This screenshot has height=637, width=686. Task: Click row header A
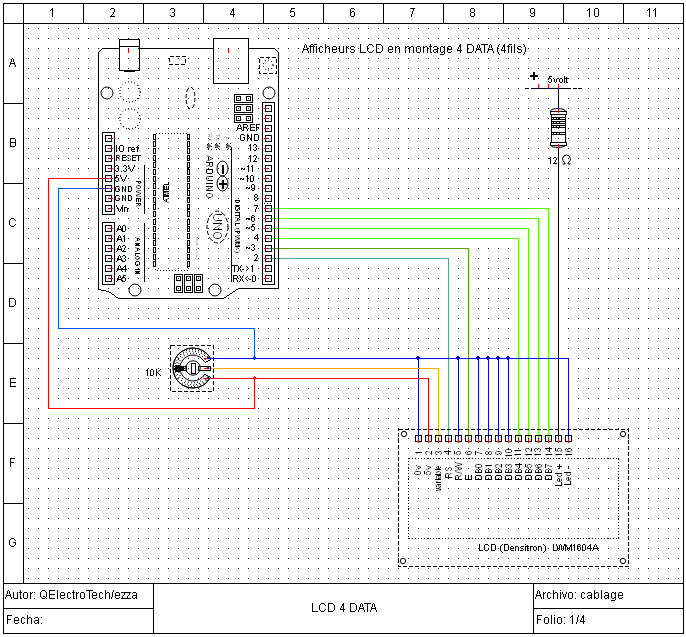tap(13, 63)
